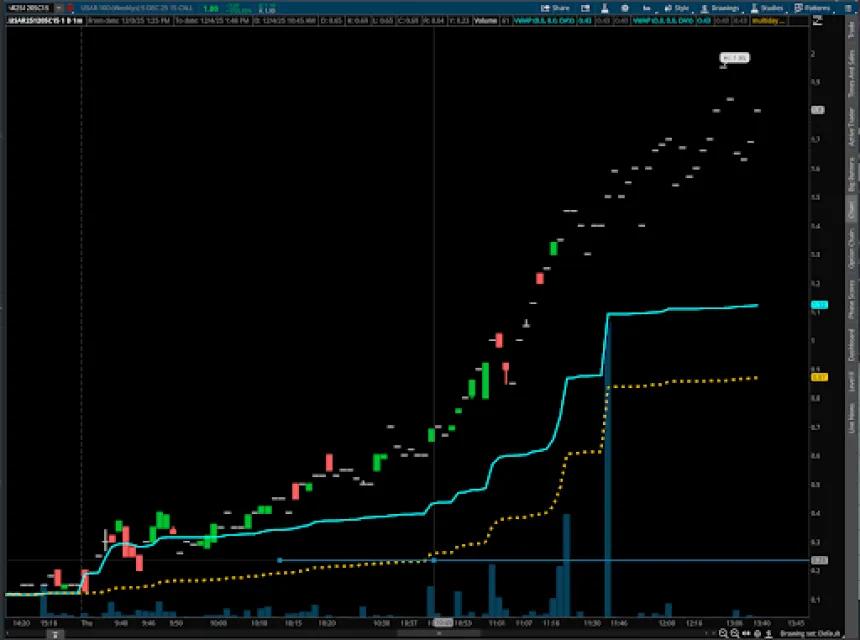The height and width of the screenshot is (640, 860).
Task: Click the zoom in magnifier icon
Action: pos(723,633)
